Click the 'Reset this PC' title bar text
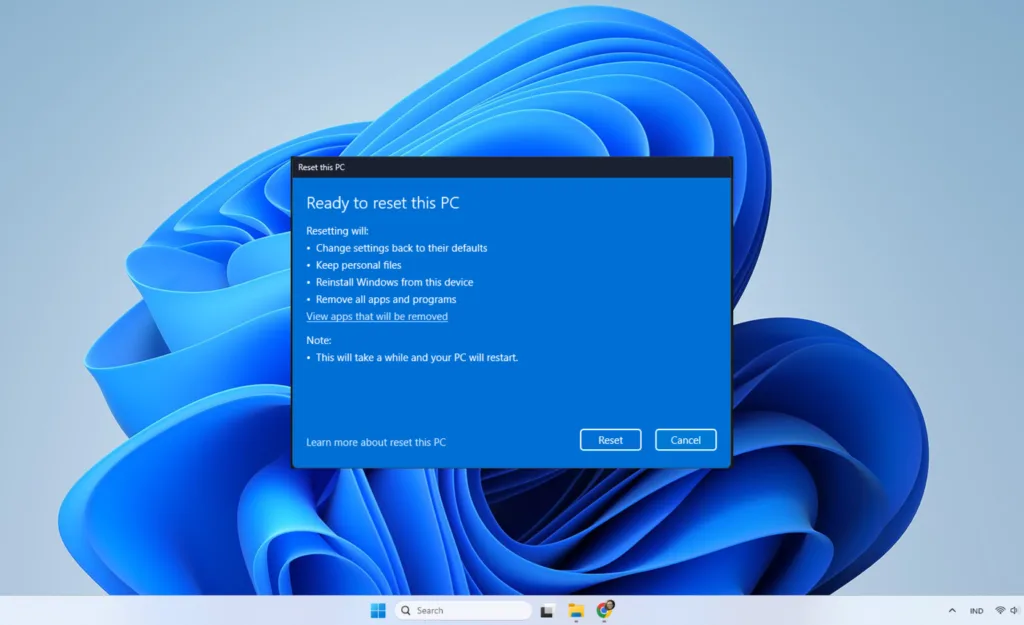This screenshot has width=1024, height=625. click(x=321, y=168)
